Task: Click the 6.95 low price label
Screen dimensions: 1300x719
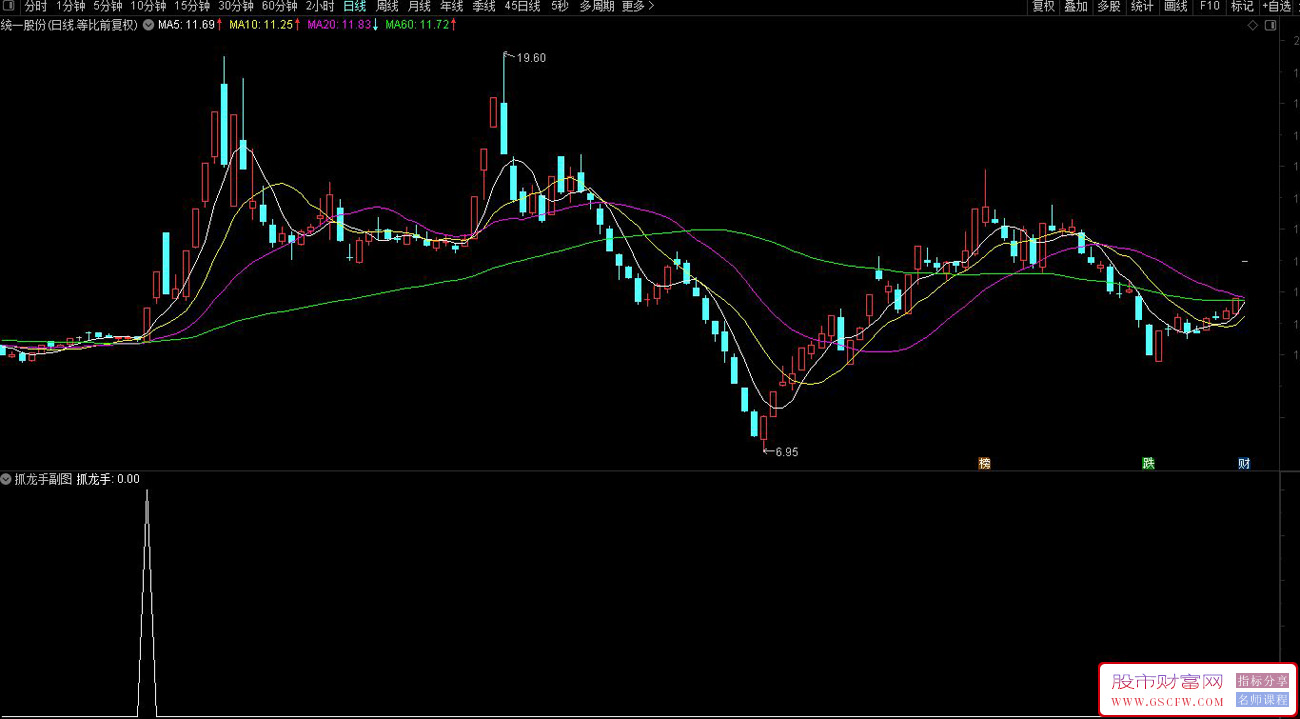Action: (x=787, y=452)
